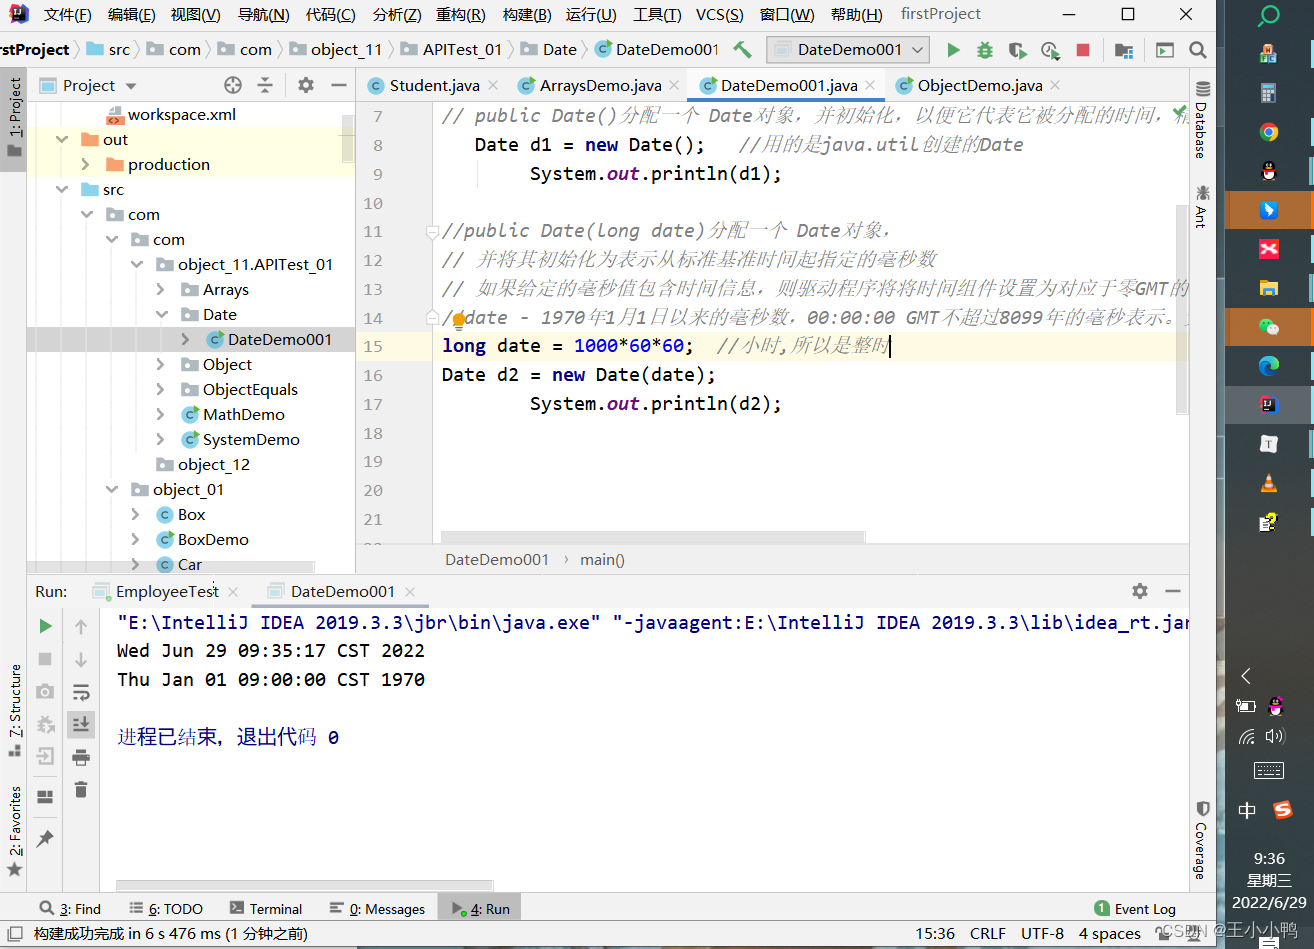
Task: Toggle soft-wrap in the console
Action: (81, 691)
